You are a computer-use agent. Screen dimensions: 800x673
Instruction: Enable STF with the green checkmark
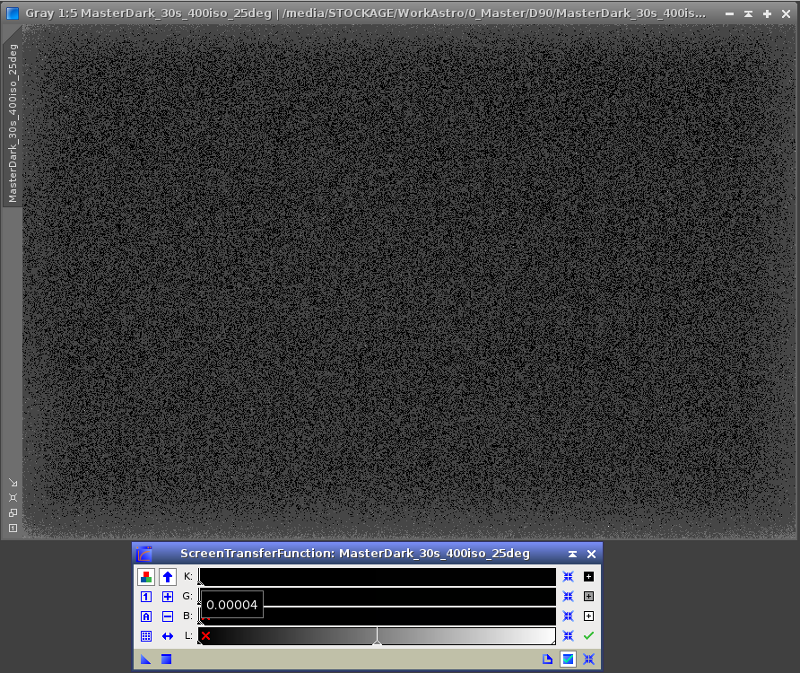pos(589,636)
